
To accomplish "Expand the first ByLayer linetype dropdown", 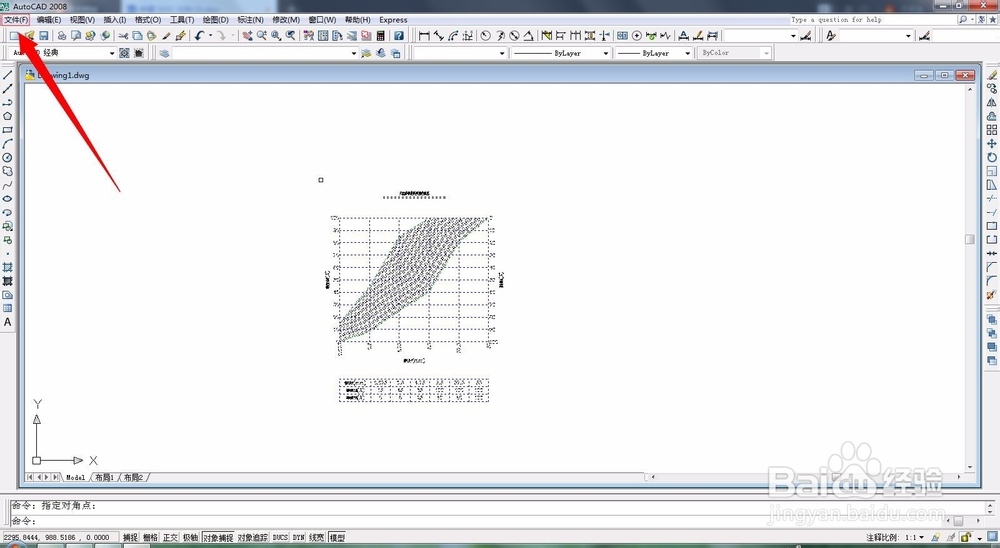I will 605,53.
